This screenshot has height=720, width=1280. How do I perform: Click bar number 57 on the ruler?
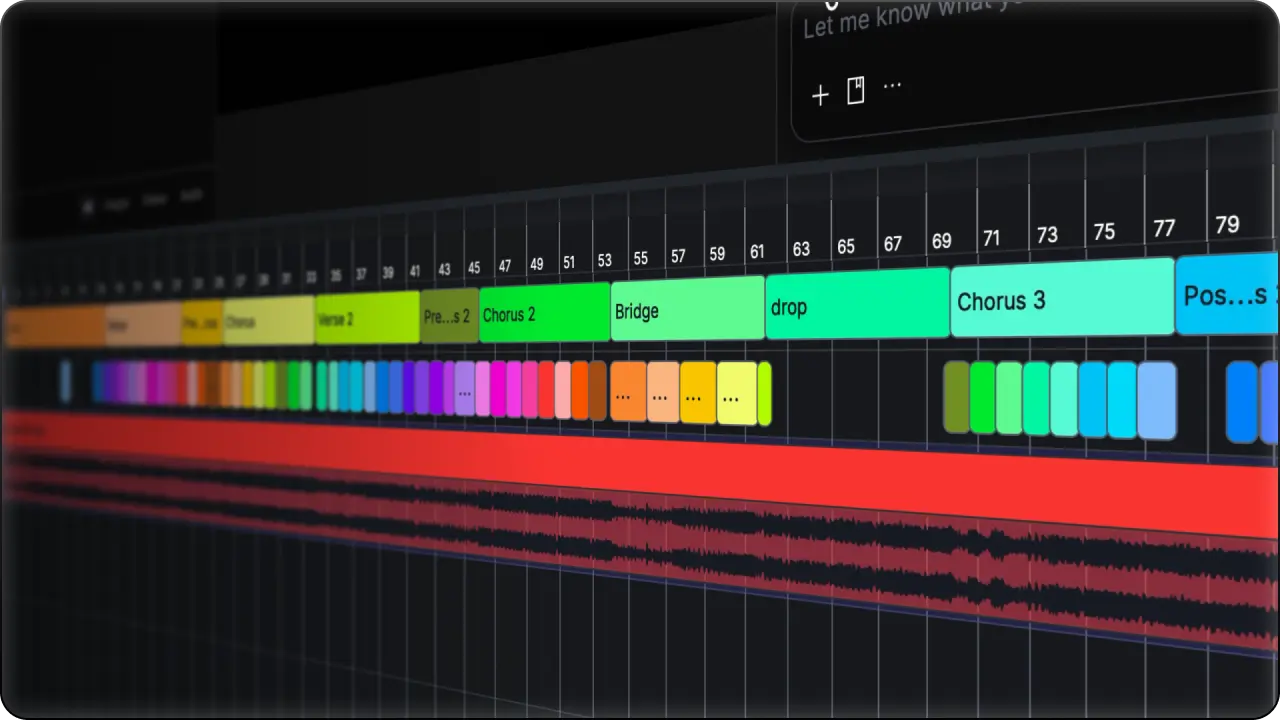(678, 256)
